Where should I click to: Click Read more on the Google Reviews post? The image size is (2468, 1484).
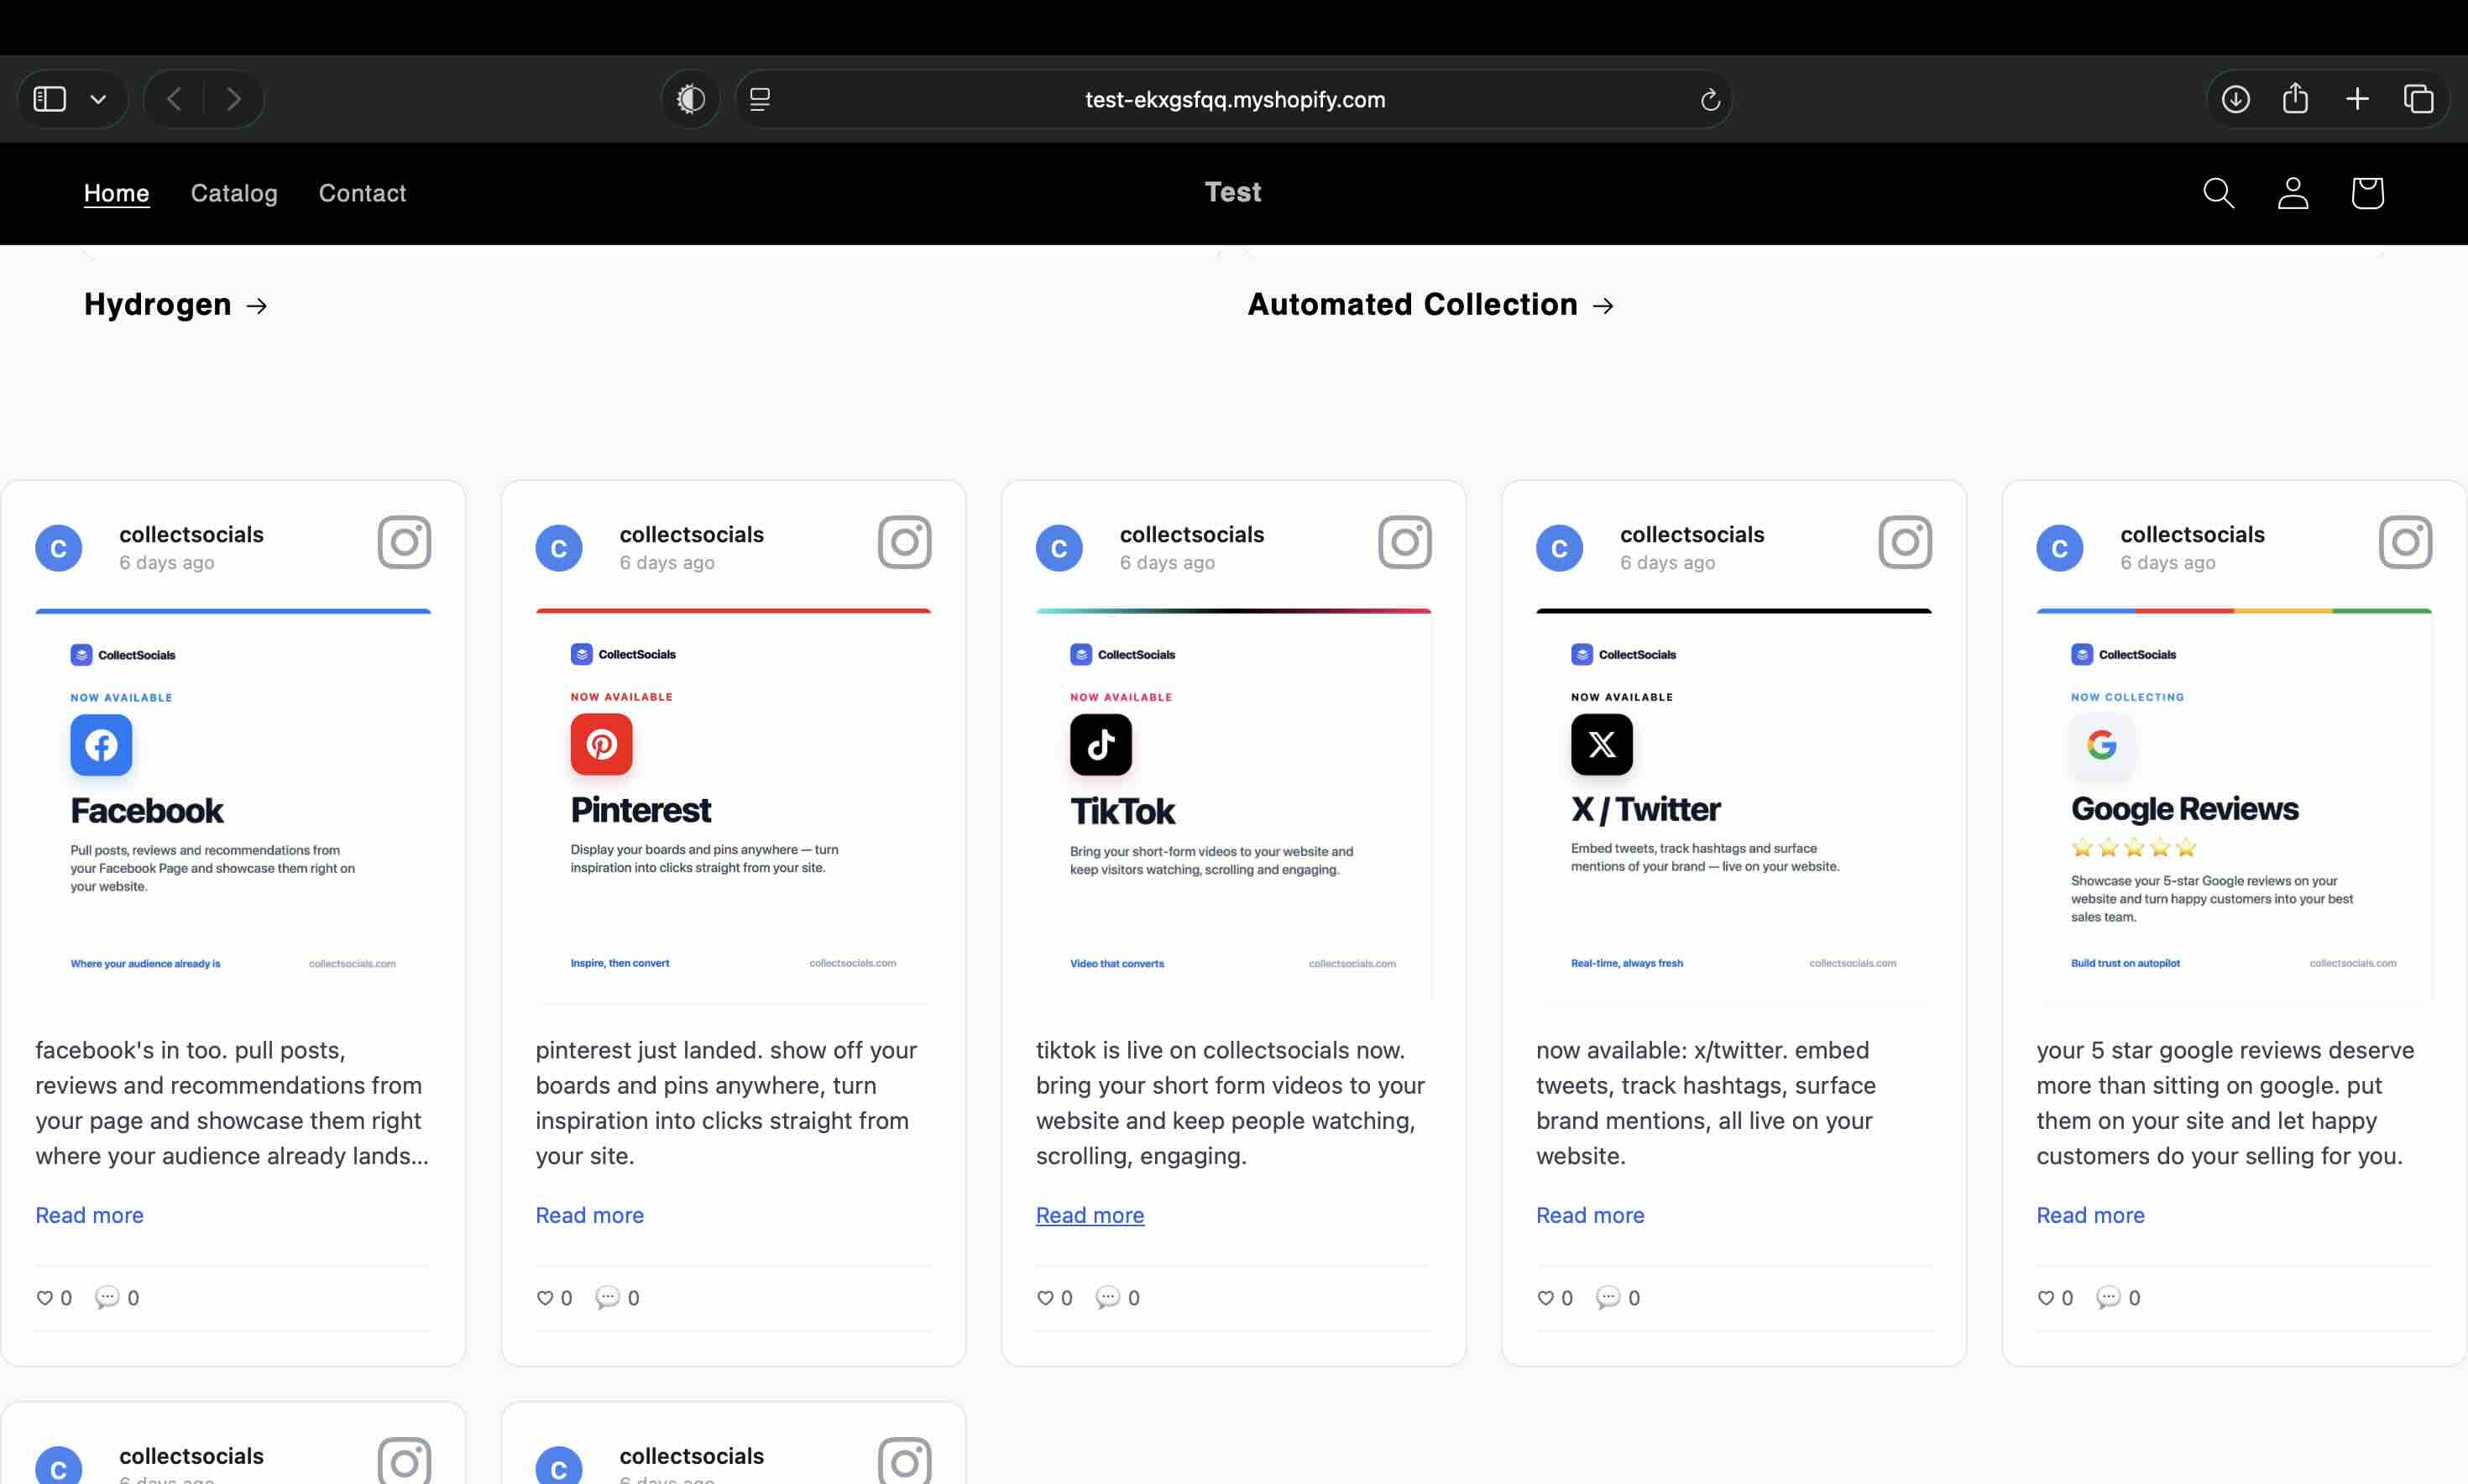pyautogui.click(x=2090, y=1215)
